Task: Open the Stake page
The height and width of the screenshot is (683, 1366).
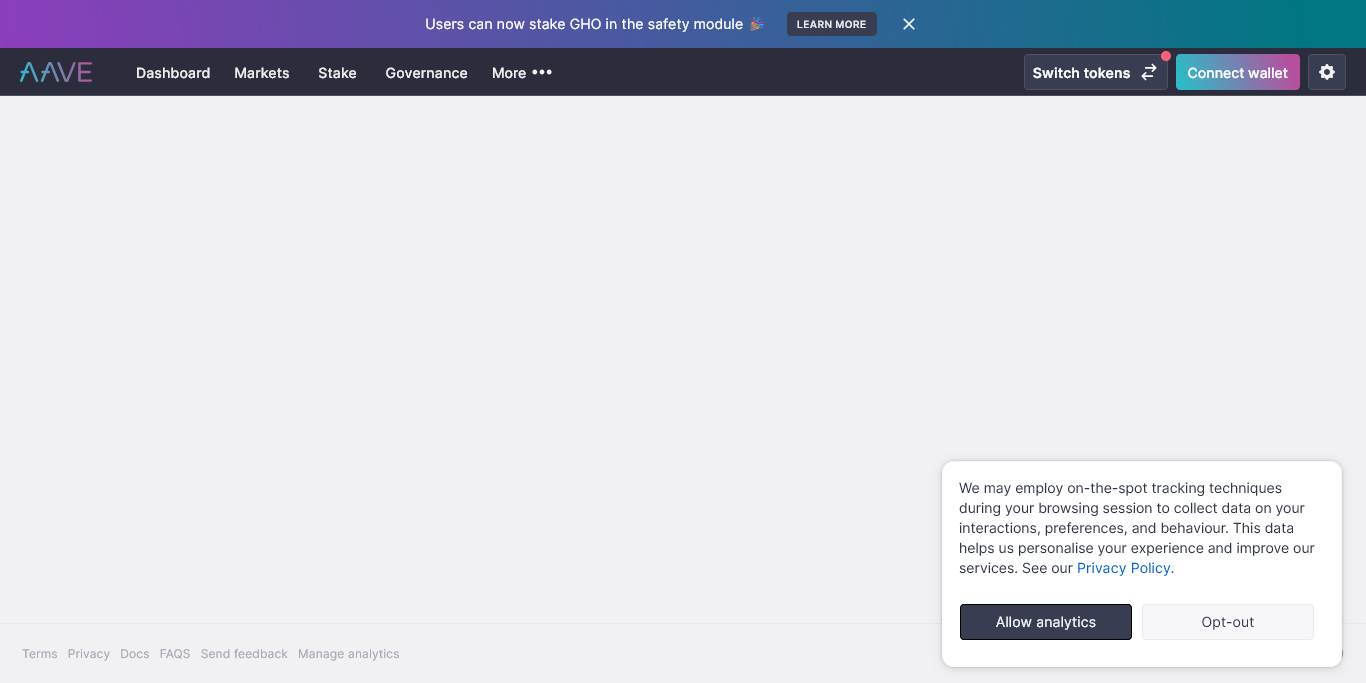Action: pyautogui.click(x=337, y=73)
